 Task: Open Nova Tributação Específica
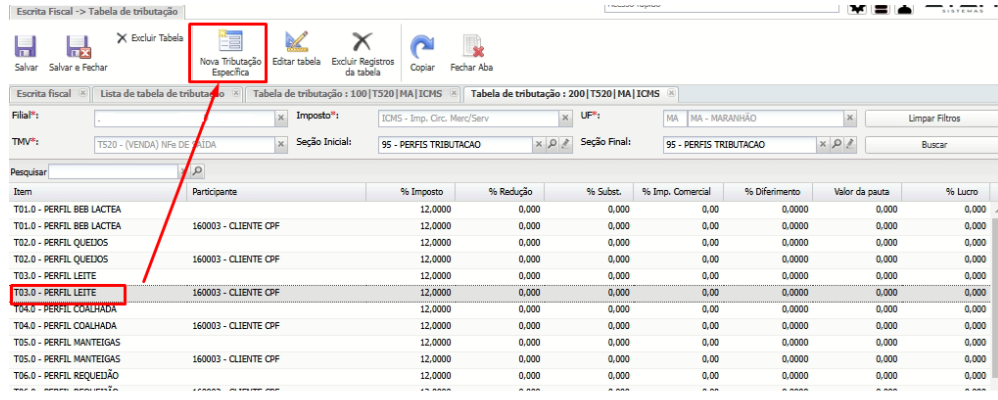click(x=230, y=54)
